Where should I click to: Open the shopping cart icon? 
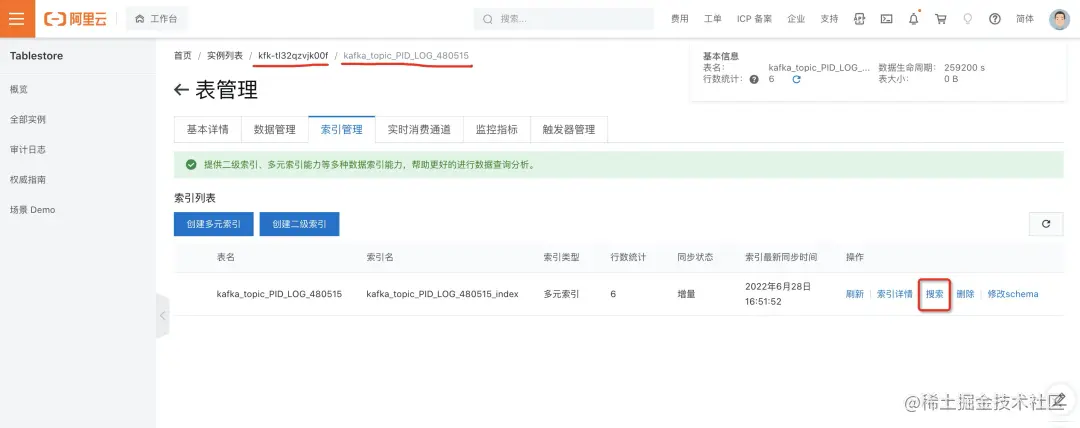pos(940,19)
